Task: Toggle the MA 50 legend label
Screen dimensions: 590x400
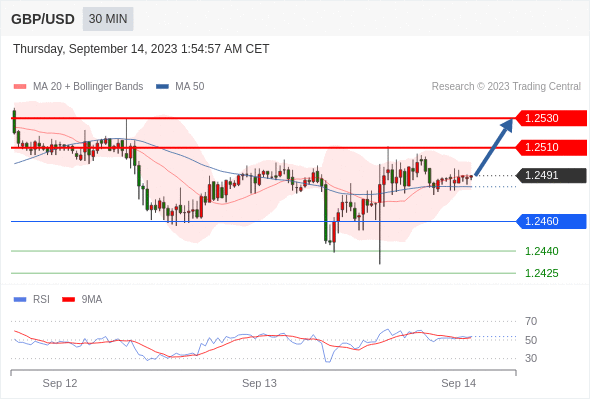Action: (x=190, y=87)
